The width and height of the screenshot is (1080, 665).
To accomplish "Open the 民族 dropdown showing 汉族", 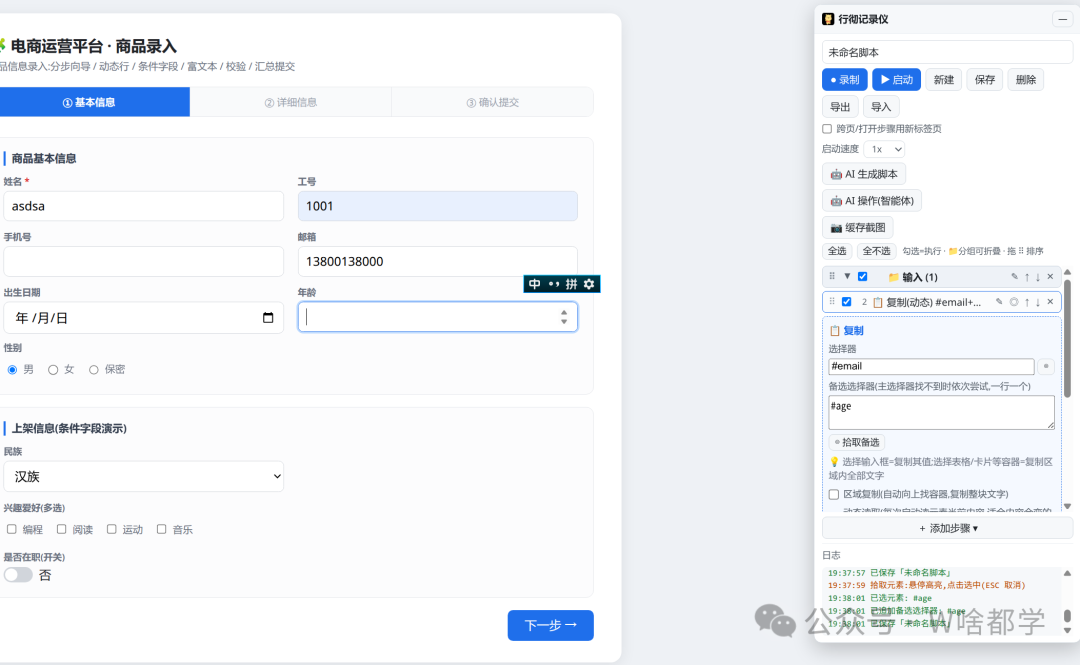I will point(143,476).
